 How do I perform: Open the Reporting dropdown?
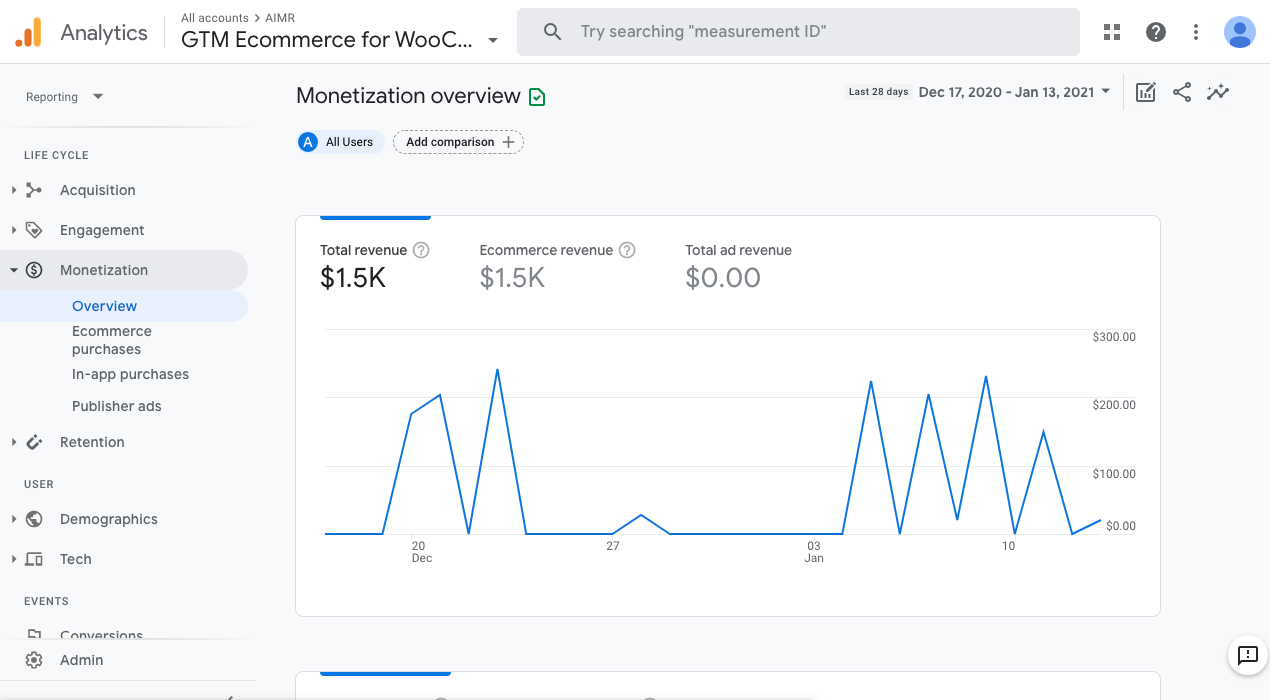[65, 97]
